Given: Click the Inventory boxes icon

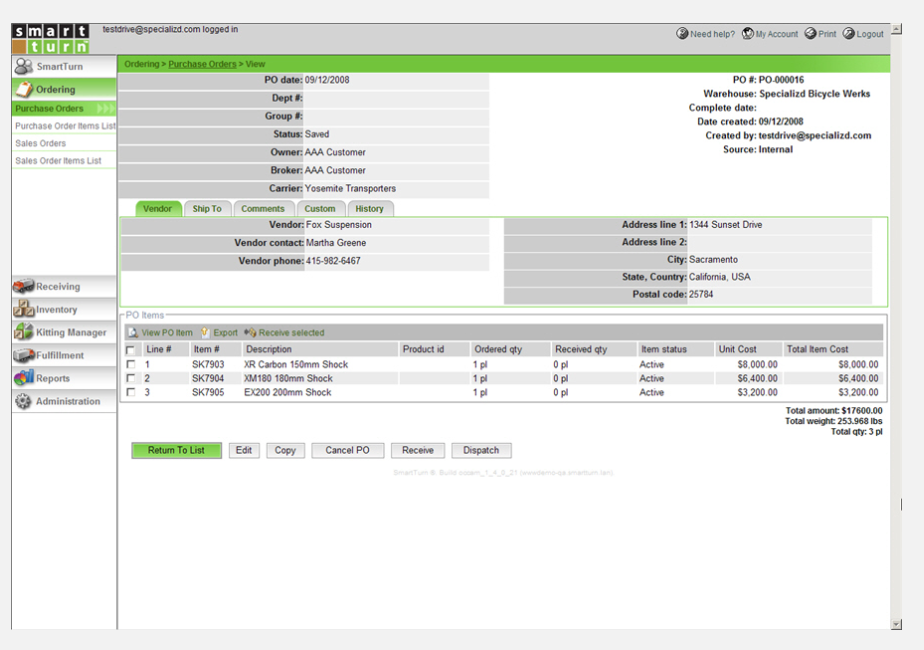Looking at the screenshot, I should point(24,309).
